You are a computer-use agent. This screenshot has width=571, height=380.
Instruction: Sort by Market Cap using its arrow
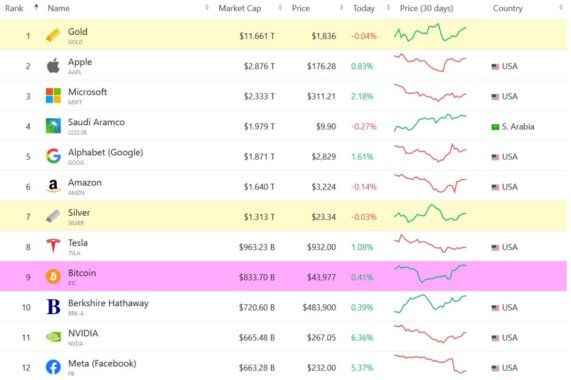click(x=280, y=7)
